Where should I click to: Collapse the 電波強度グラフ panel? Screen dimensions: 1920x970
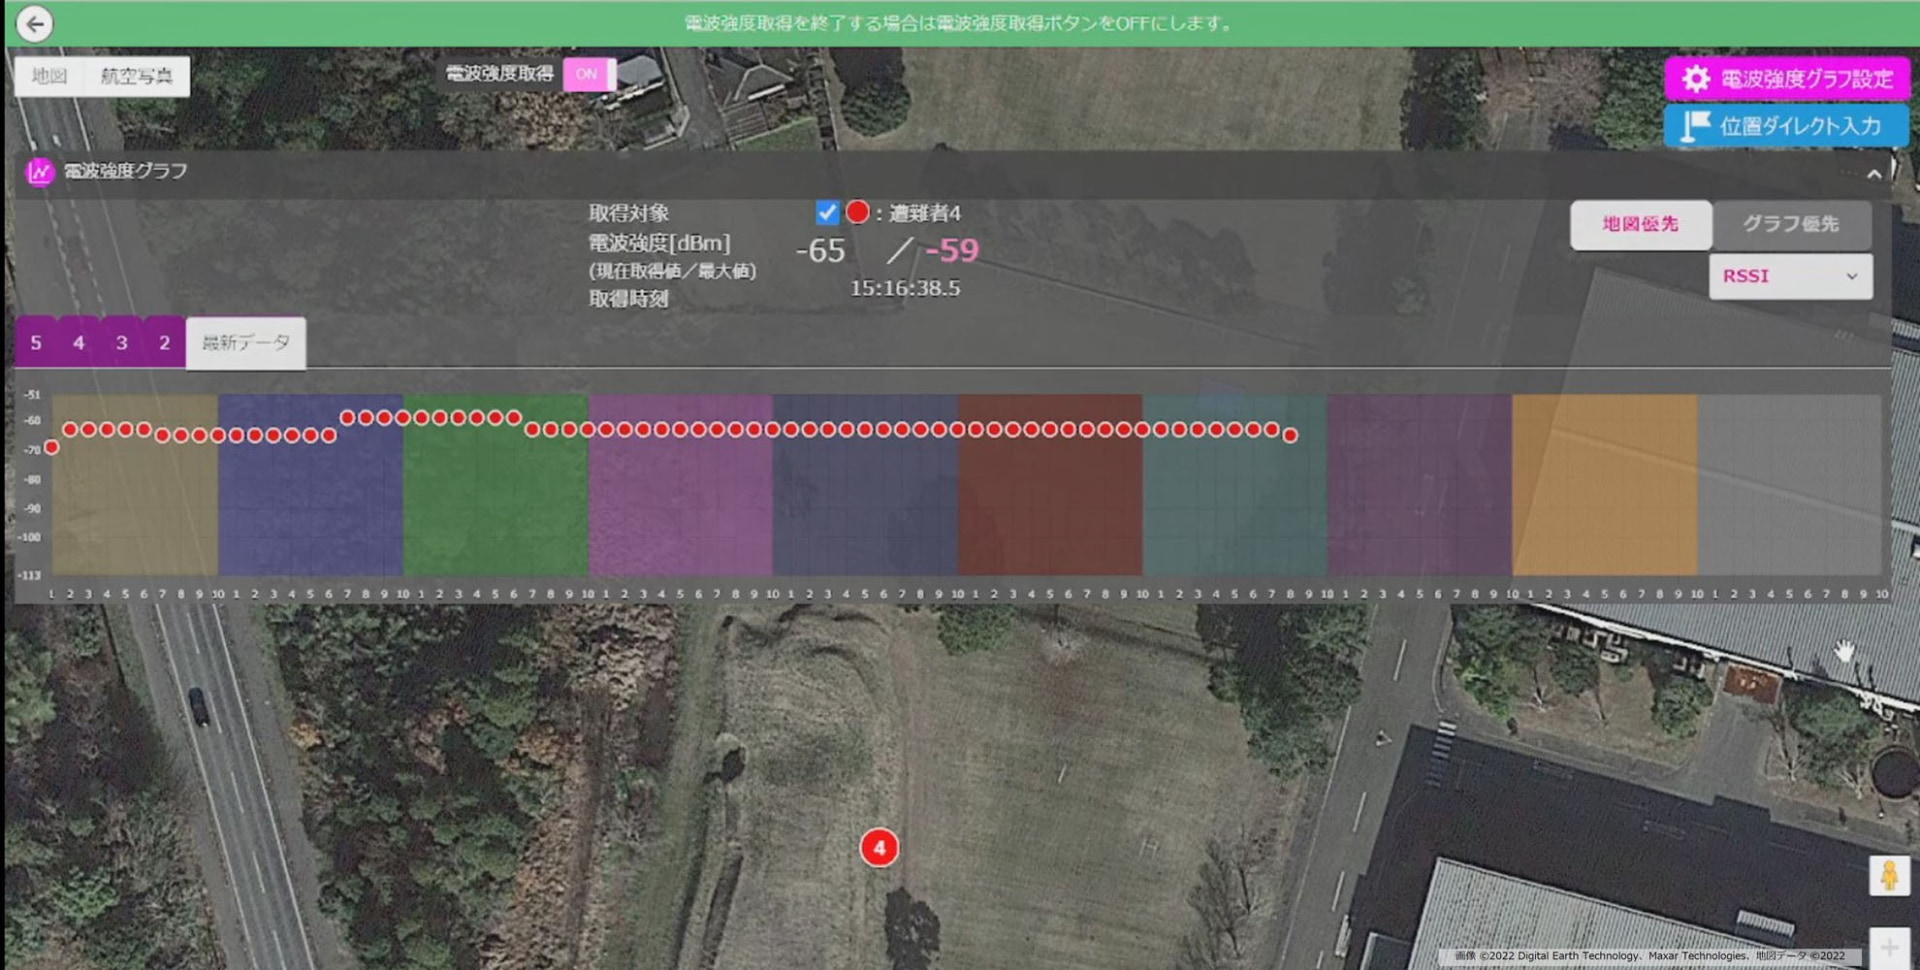tap(1874, 173)
